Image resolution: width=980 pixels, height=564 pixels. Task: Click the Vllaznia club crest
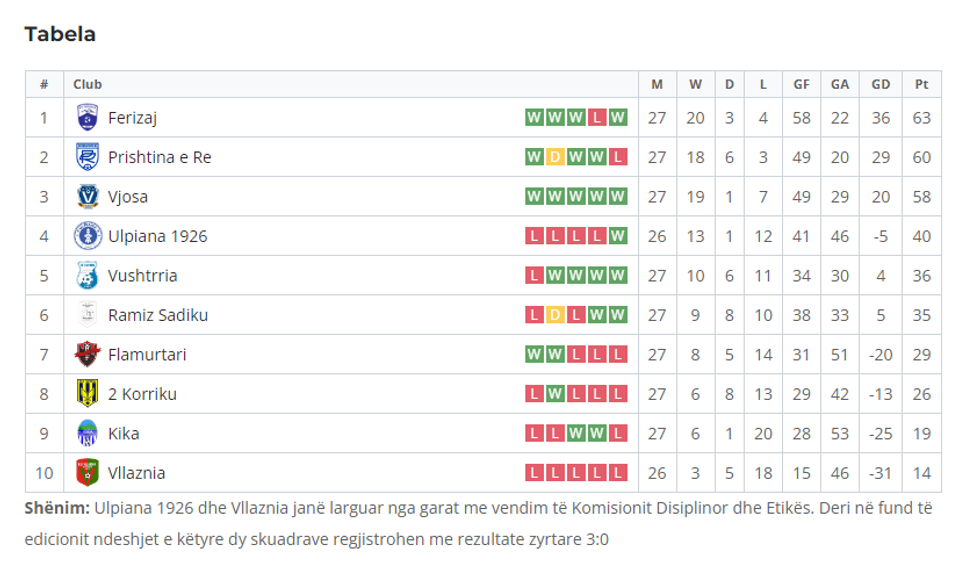click(x=87, y=473)
